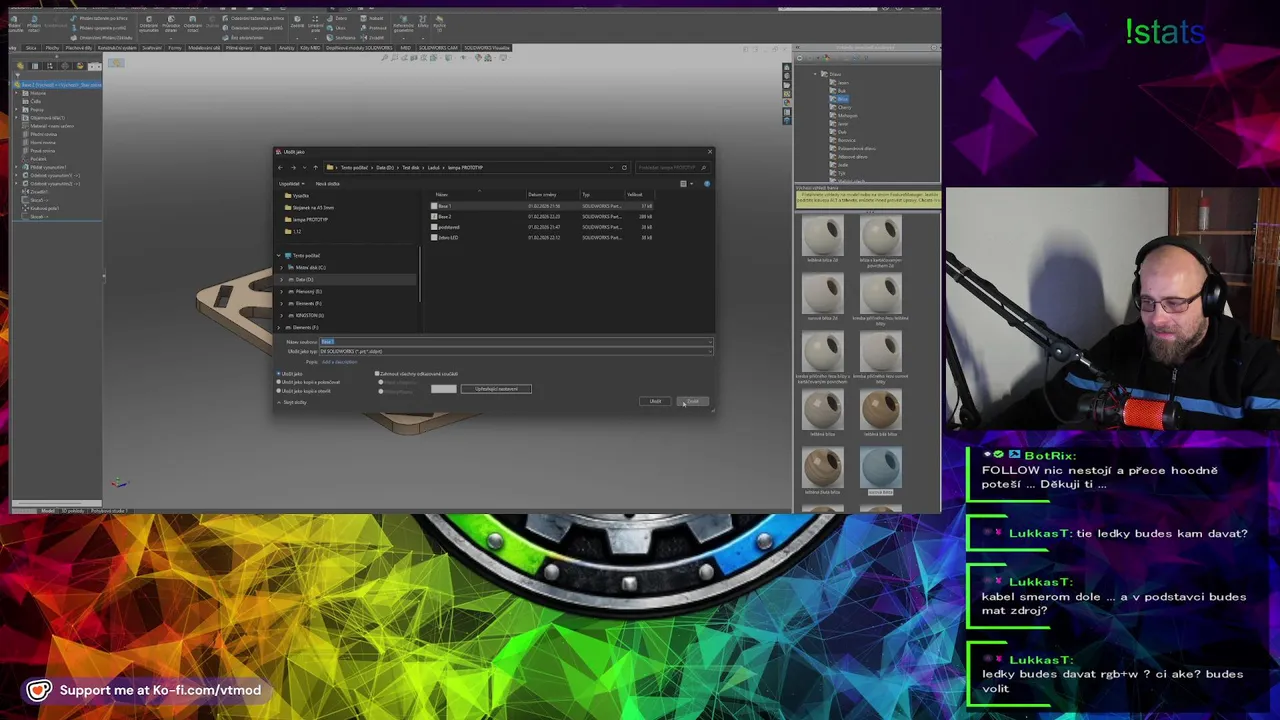Open the Plechové díly ribbon tab
This screenshot has height=720, width=1280.
point(79,48)
